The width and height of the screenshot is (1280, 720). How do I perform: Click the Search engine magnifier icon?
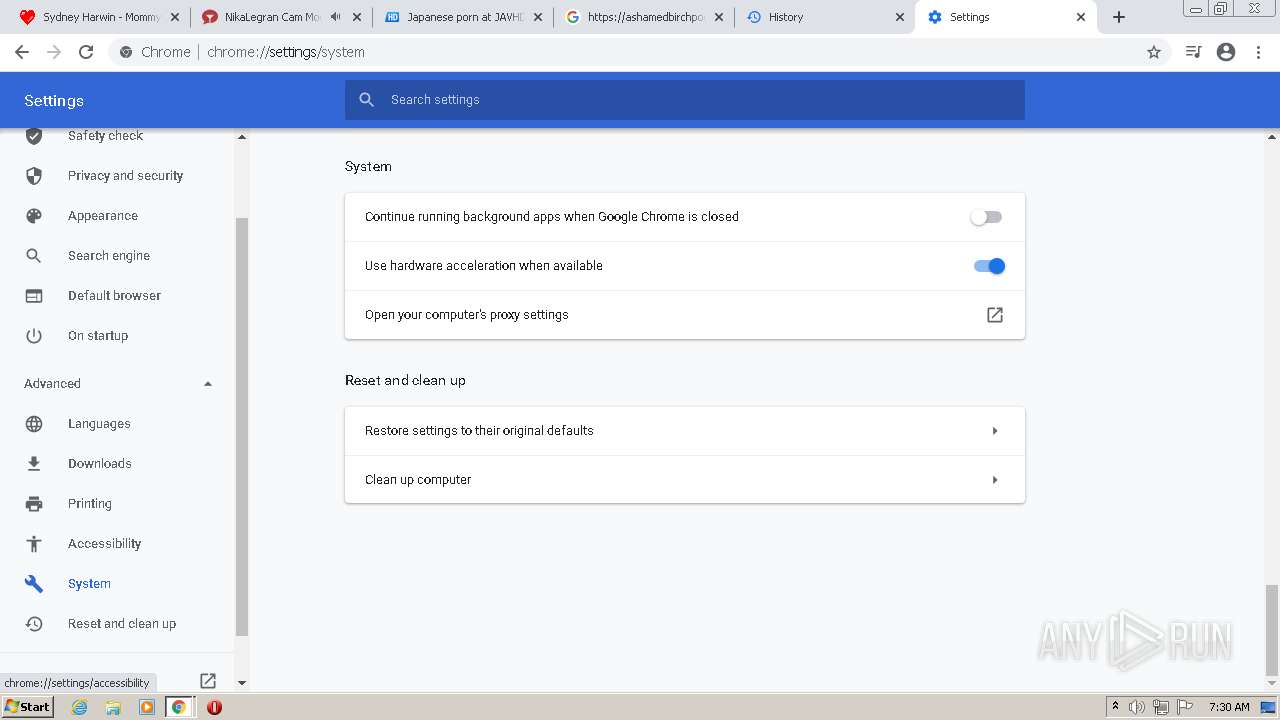tap(34, 256)
